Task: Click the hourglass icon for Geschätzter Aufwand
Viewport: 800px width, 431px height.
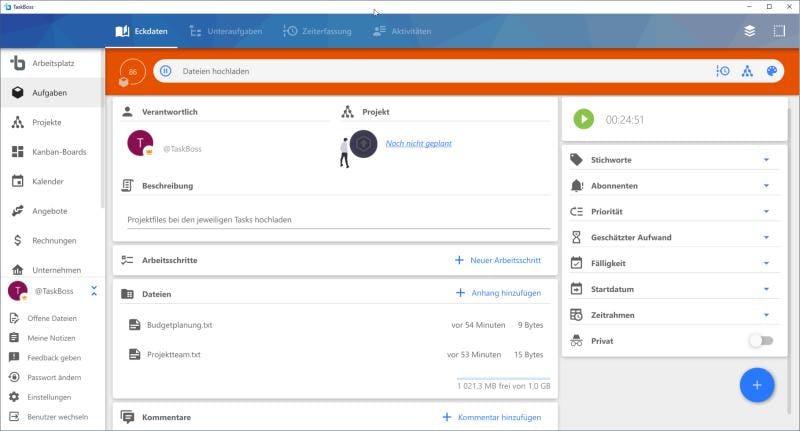Action: pos(577,237)
